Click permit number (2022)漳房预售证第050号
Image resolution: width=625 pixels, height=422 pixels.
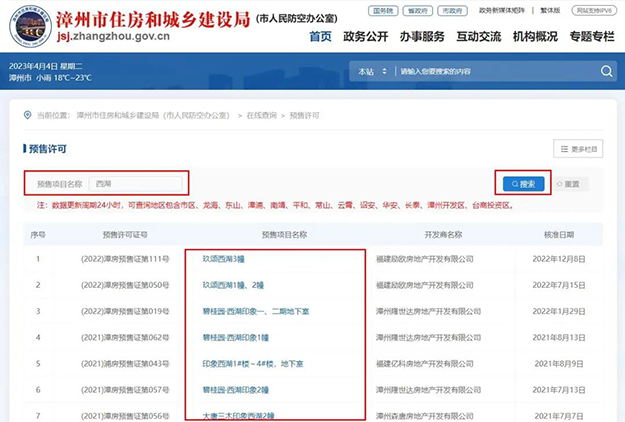pos(125,285)
